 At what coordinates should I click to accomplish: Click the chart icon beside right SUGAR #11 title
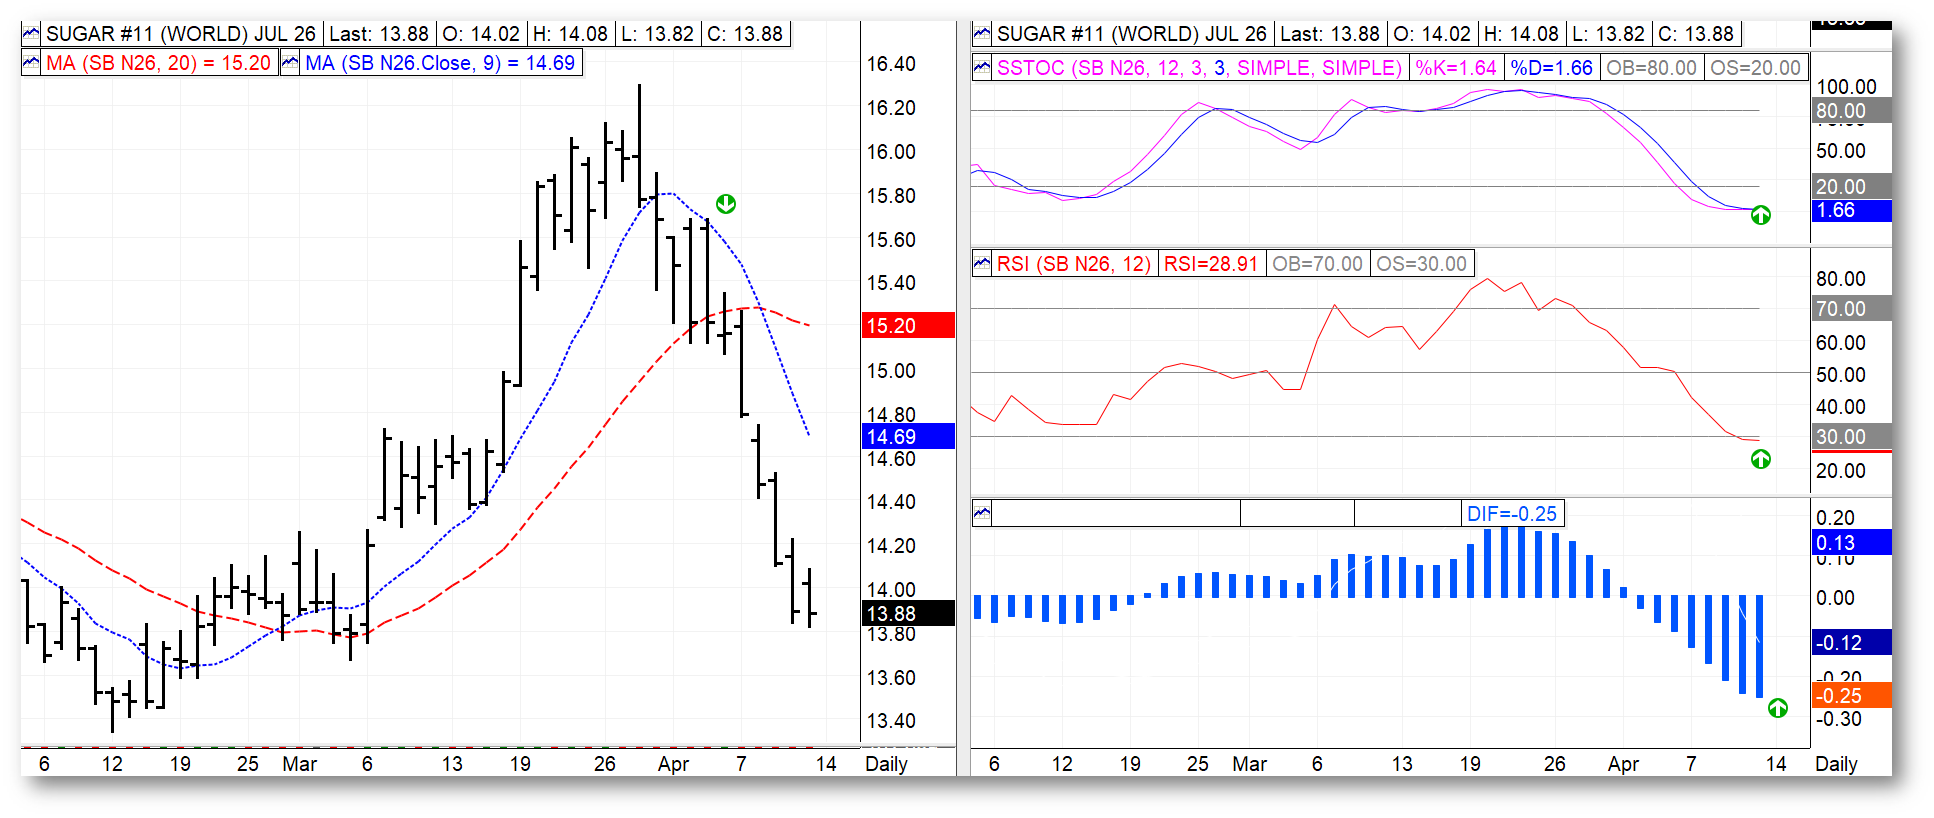pos(982,34)
